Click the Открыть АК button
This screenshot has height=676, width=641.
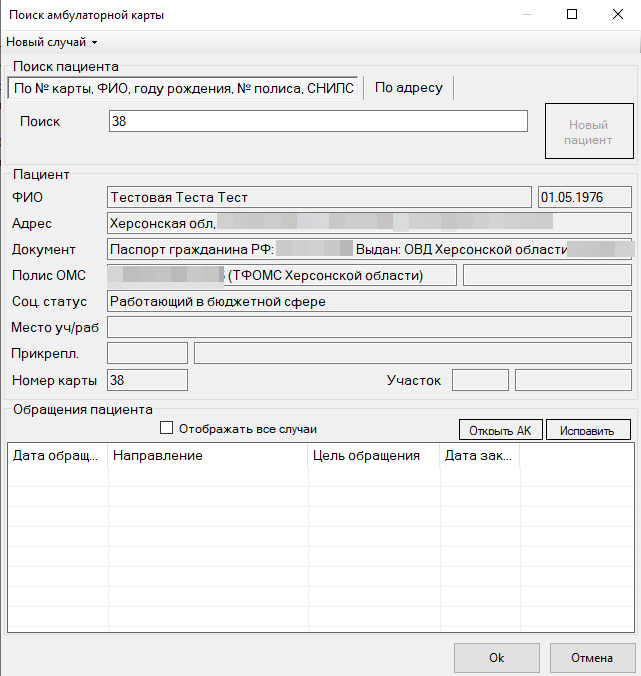(500, 430)
